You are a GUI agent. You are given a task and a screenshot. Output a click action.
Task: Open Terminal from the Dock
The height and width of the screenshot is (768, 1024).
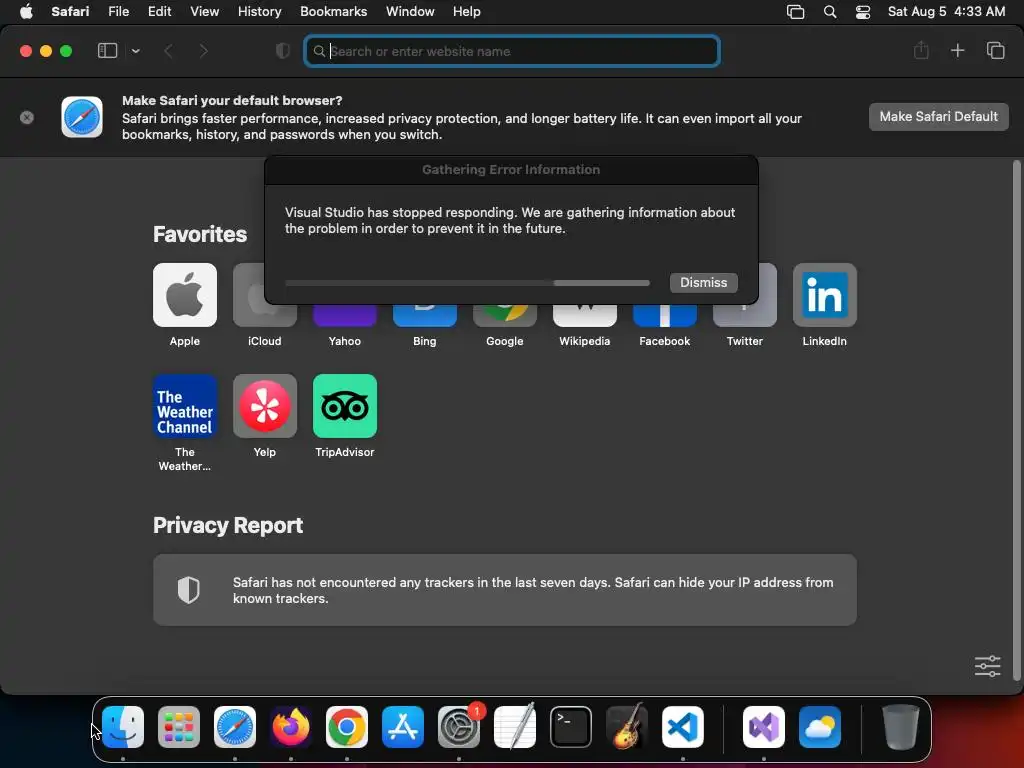[571, 727]
